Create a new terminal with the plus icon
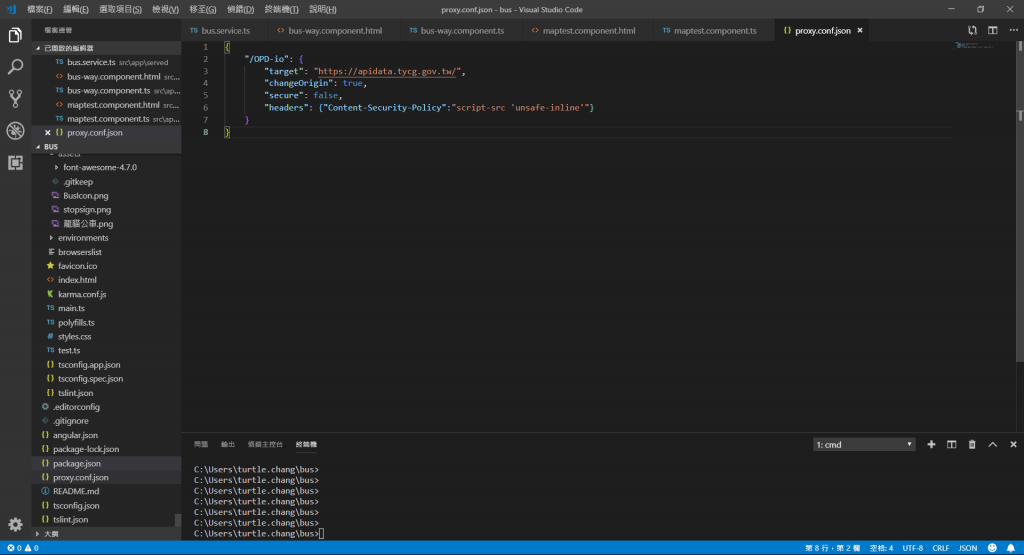The width and height of the screenshot is (1024, 555). pos(931,445)
